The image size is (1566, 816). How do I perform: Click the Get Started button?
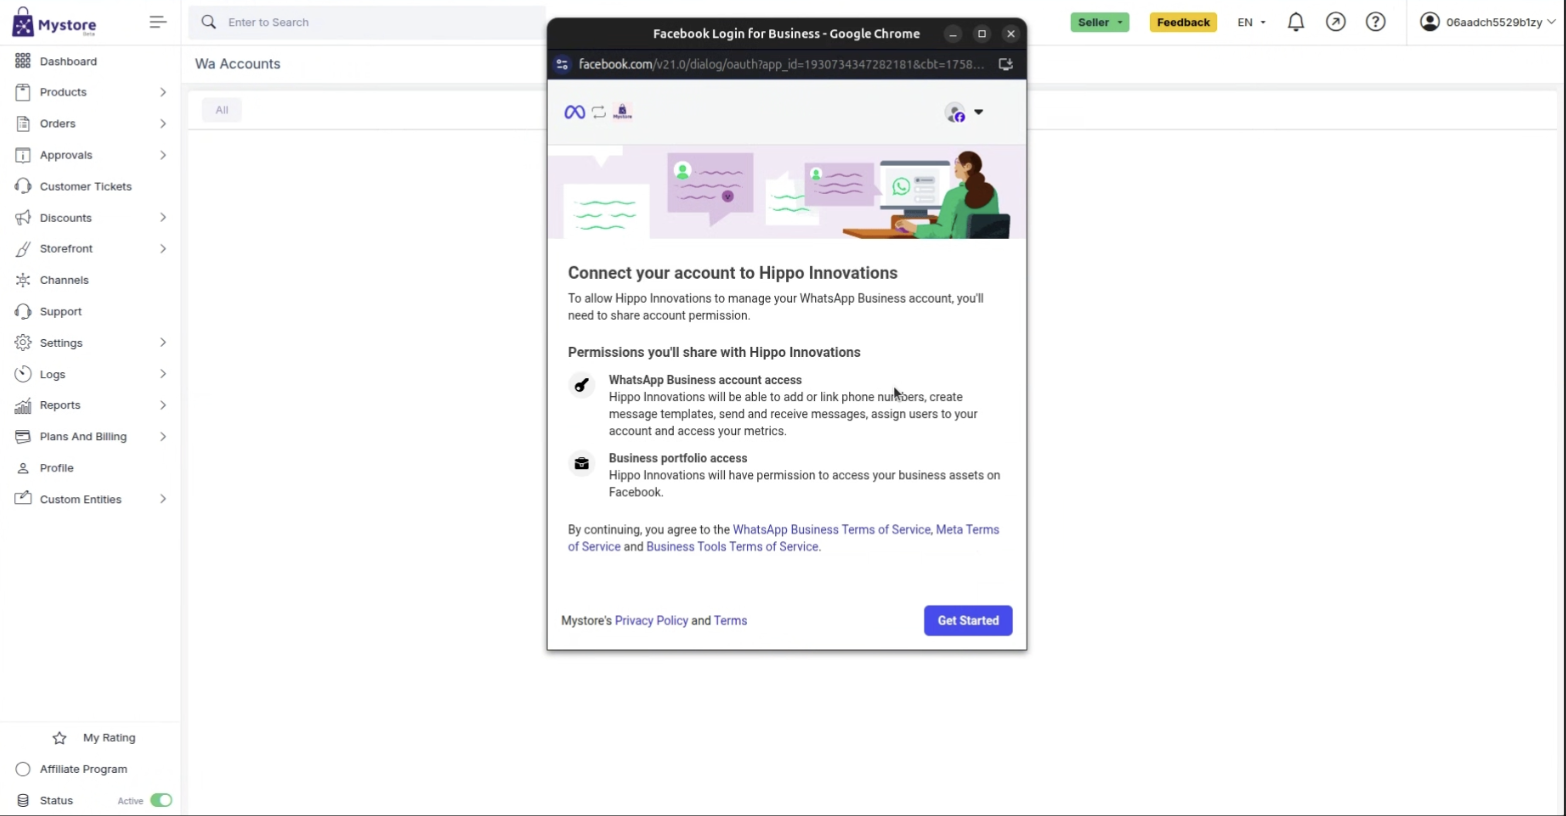[x=967, y=620]
